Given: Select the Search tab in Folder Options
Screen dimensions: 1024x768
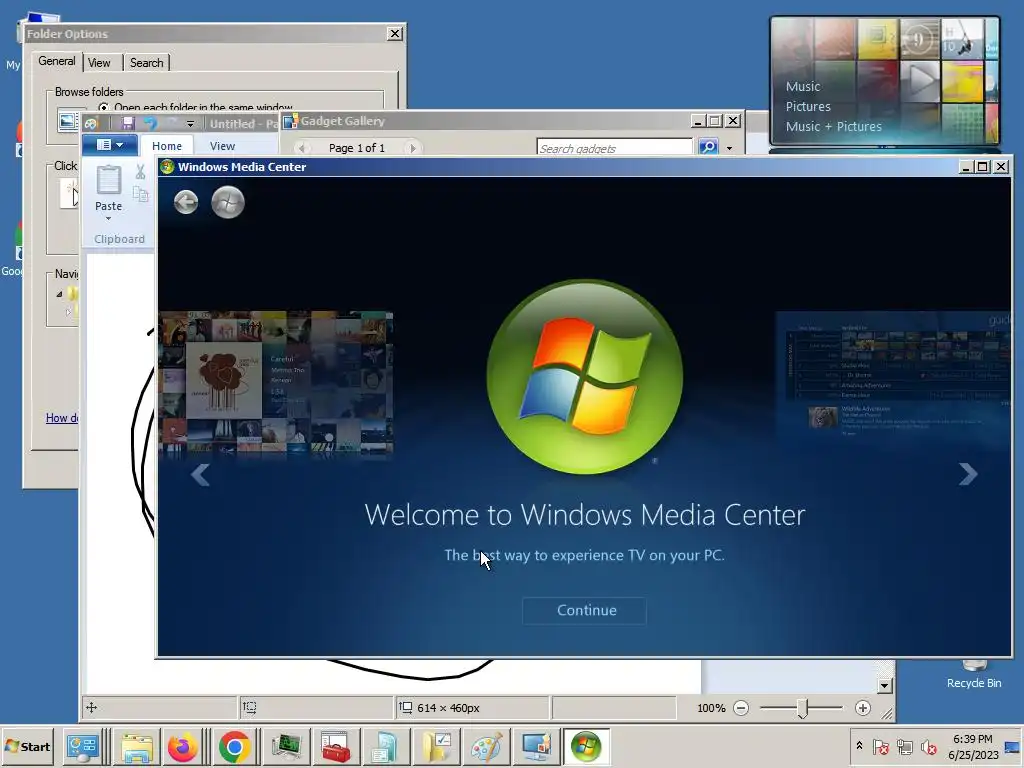Looking at the screenshot, I should 146,63.
